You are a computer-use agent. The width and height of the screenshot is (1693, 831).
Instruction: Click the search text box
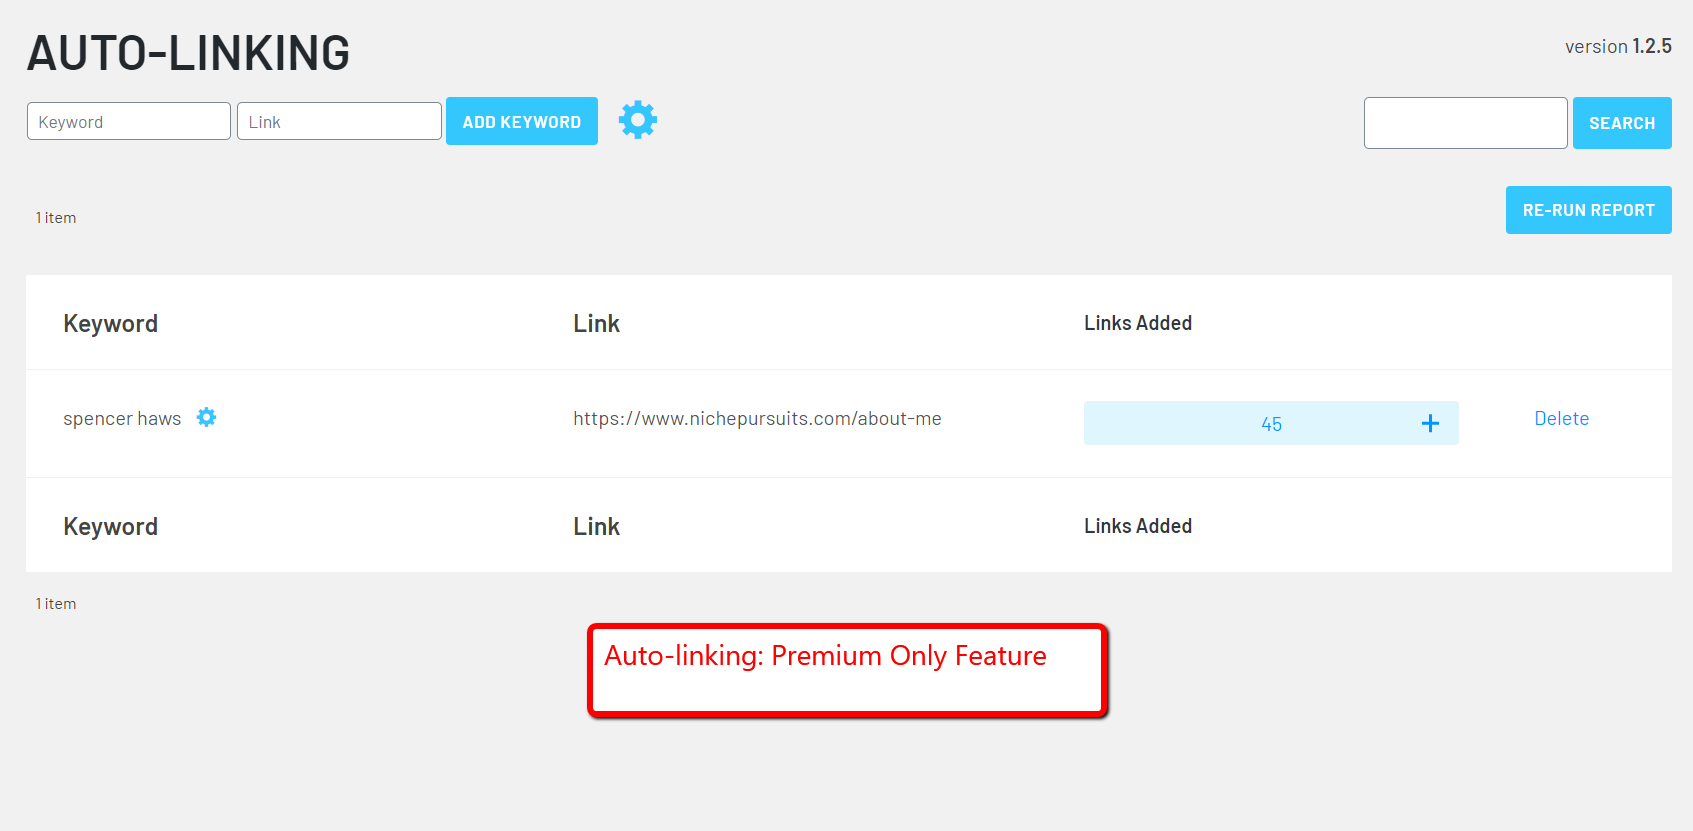point(1465,122)
